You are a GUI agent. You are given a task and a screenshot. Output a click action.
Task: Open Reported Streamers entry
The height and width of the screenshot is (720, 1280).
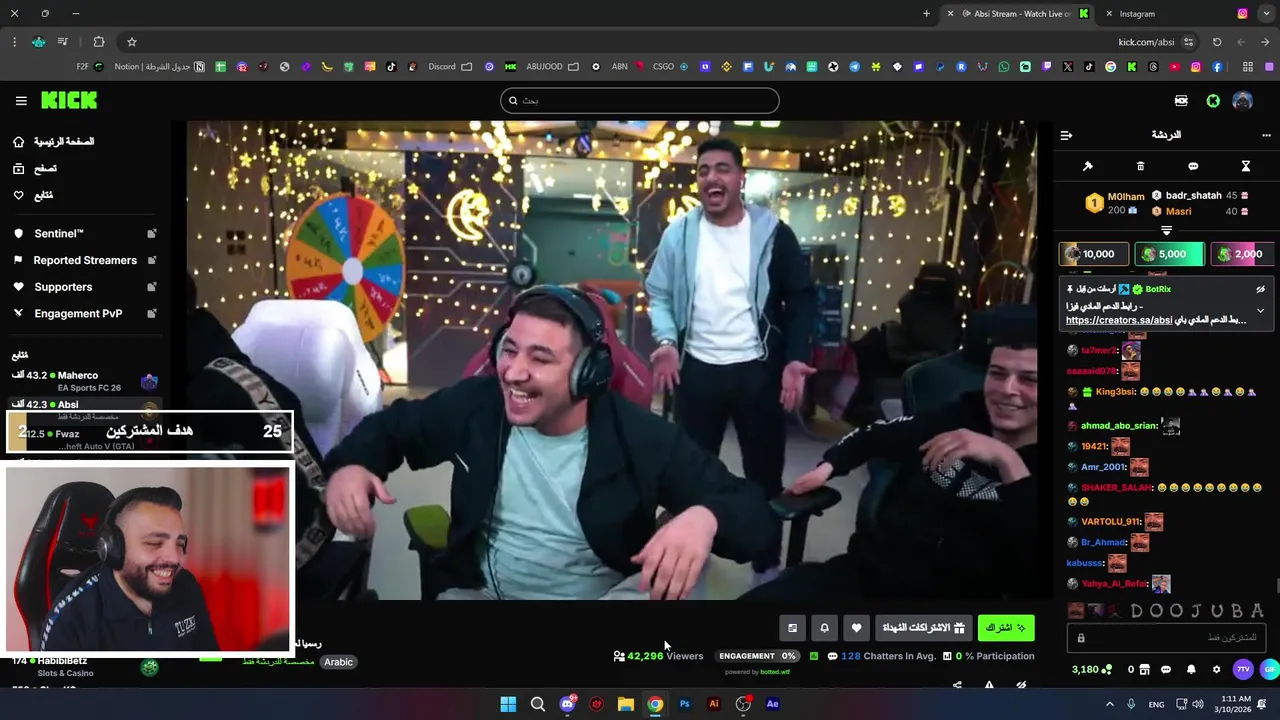[x=85, y=260]
